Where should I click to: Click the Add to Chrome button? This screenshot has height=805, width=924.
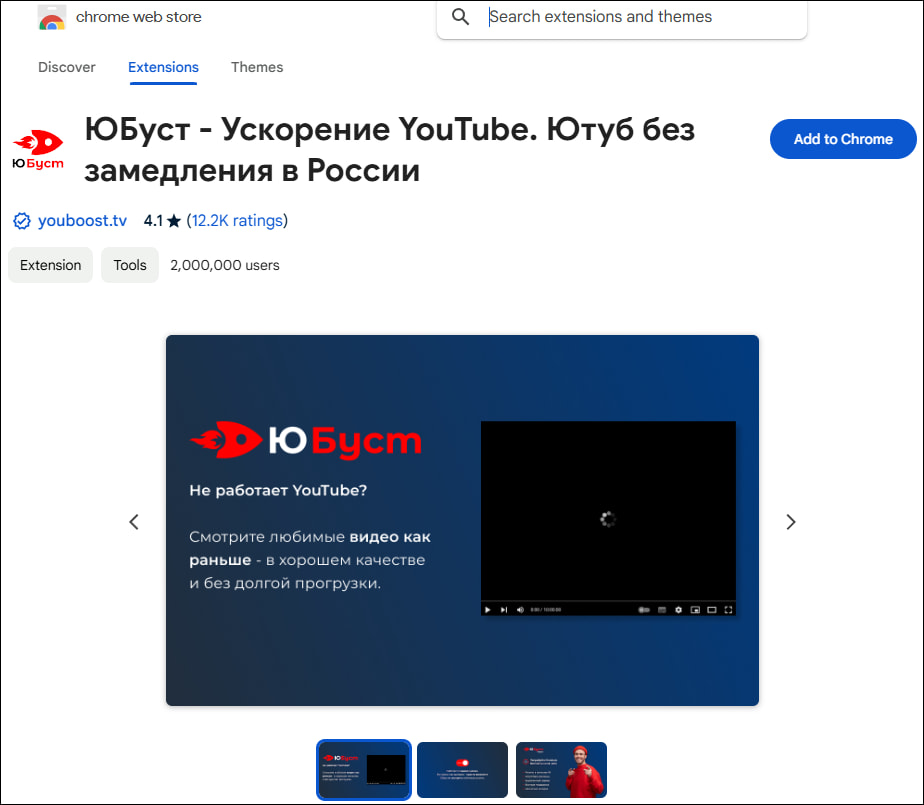(x=843, y=139)
